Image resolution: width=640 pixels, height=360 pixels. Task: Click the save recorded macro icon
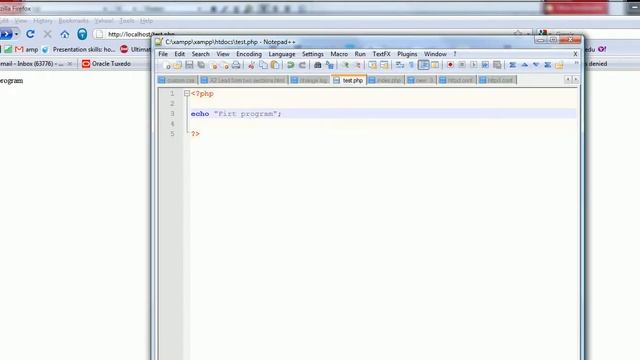[497, 65]
